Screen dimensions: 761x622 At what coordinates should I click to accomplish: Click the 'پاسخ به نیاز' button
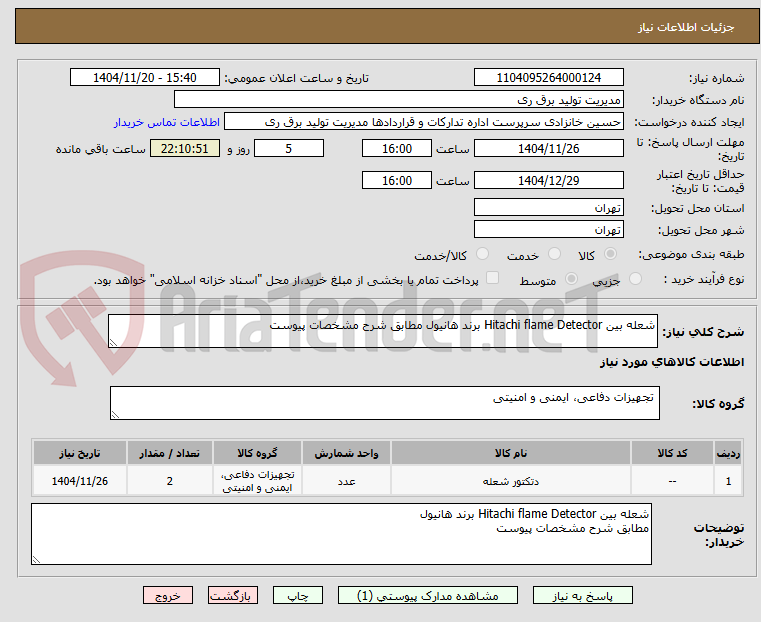click(x=582, y=595)
